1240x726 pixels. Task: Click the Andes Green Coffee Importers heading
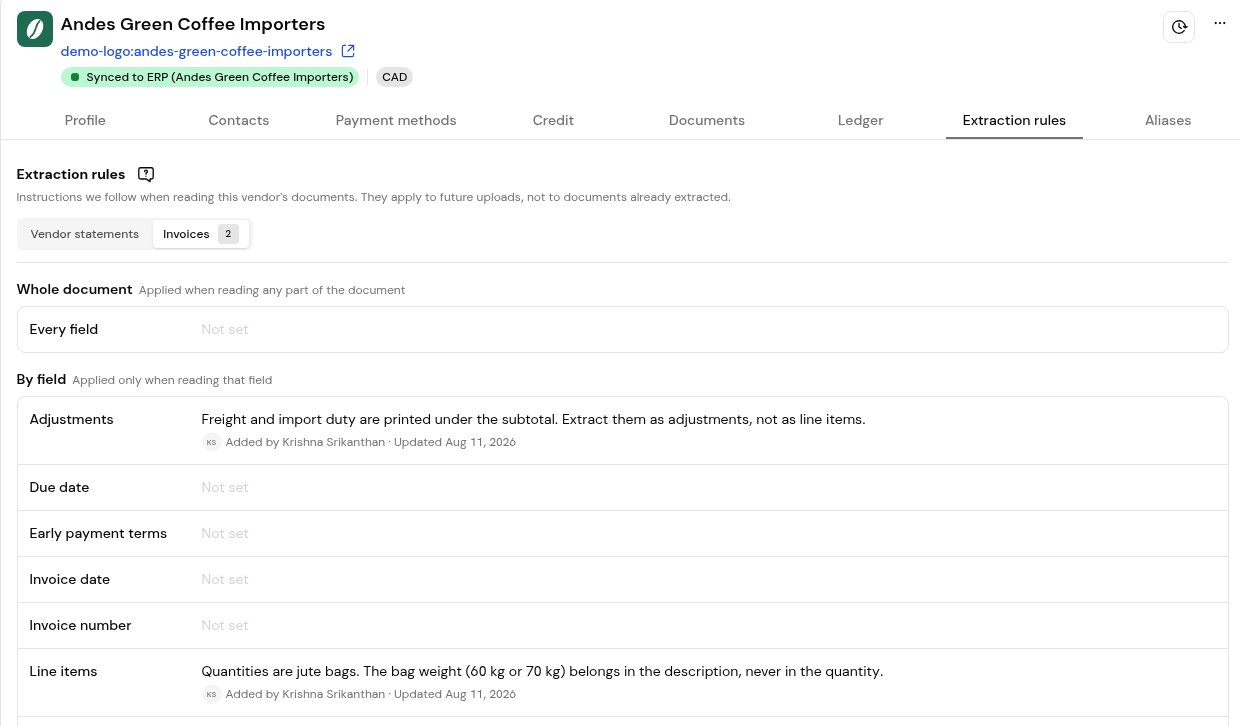point(193,24)
